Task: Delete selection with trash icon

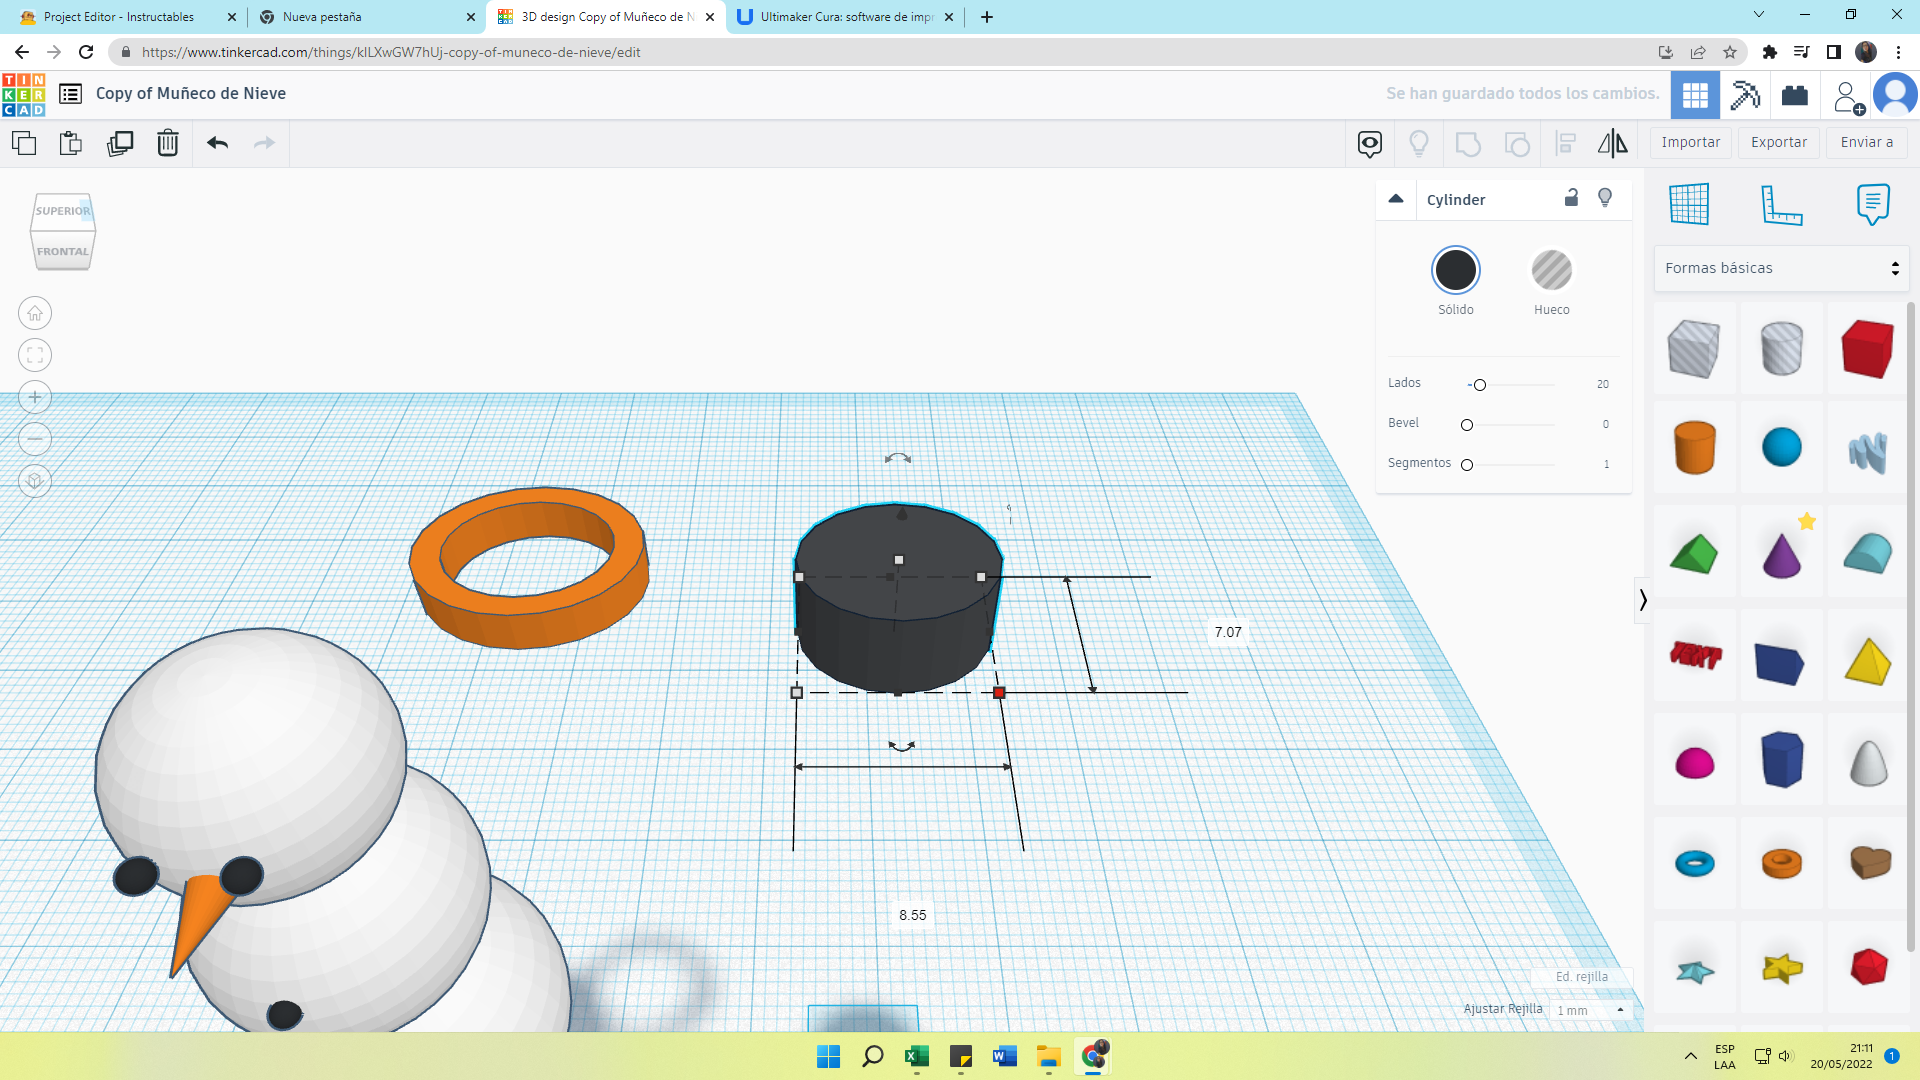Action: (x=168, y=143)
